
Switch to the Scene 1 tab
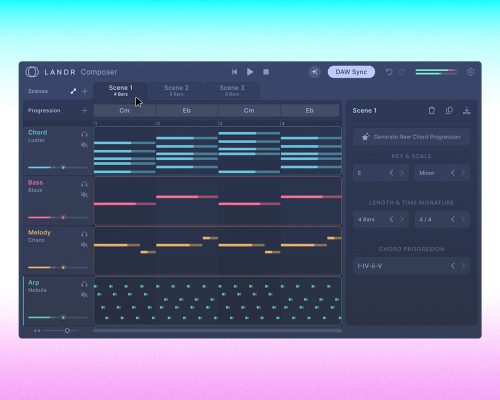pos(120,90)
